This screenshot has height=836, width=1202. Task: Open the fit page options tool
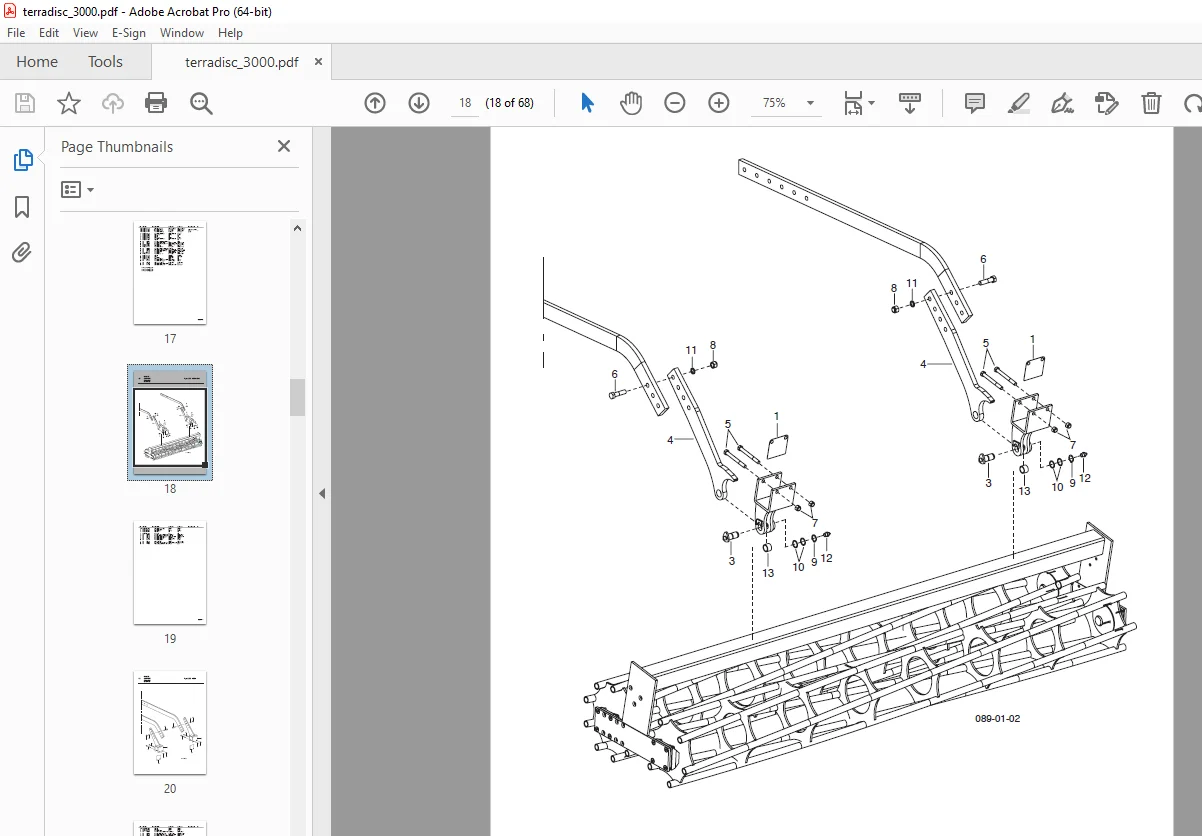[858, 103]
